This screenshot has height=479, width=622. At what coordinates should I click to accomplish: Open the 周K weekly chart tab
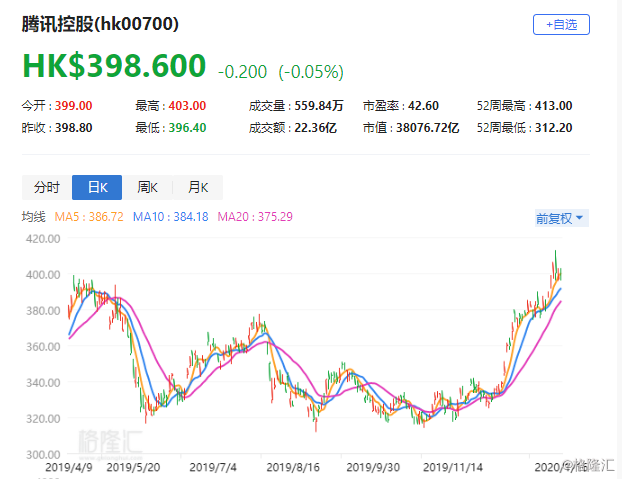pyautogui.click(x=147, y=187)
